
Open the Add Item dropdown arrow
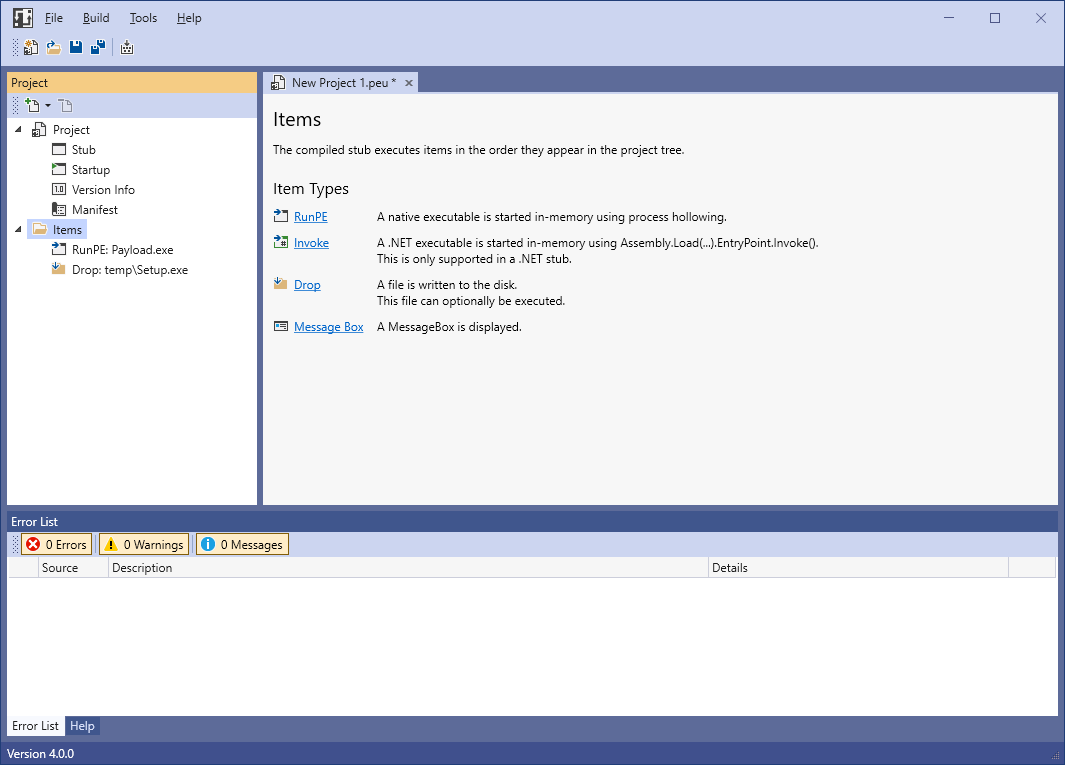pos(48,106)
